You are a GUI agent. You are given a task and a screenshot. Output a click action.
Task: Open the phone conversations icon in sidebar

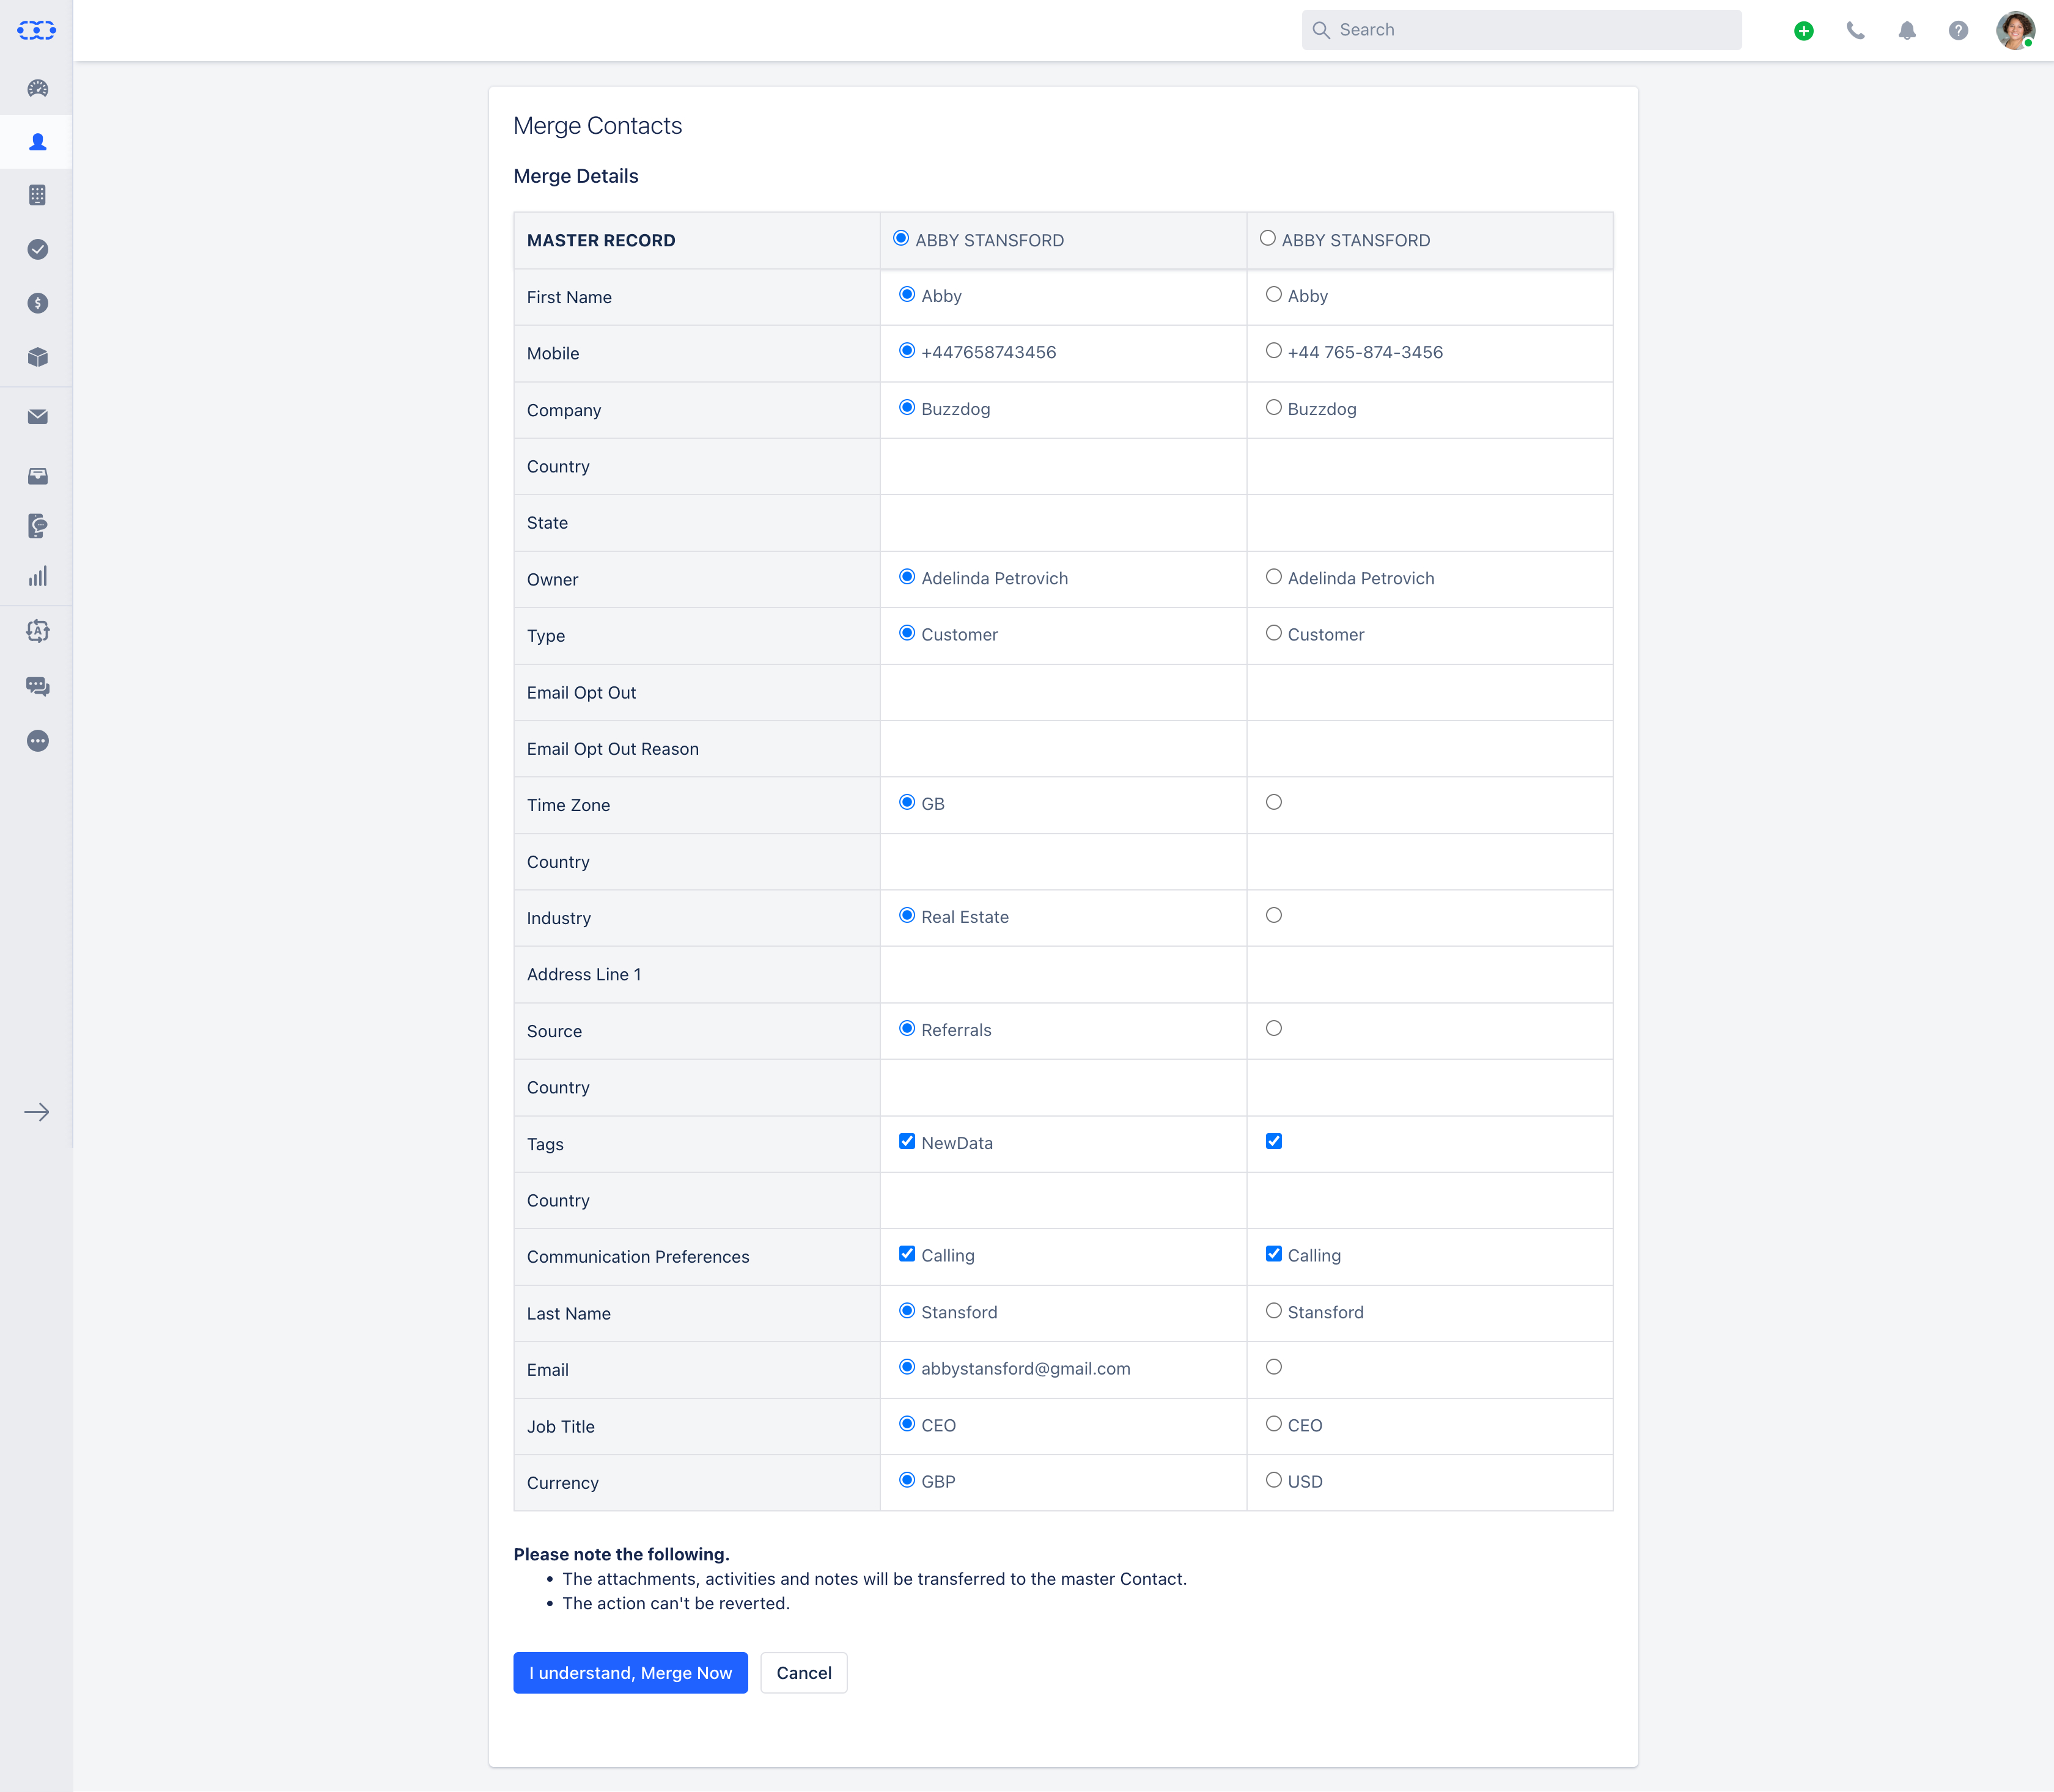37,526
